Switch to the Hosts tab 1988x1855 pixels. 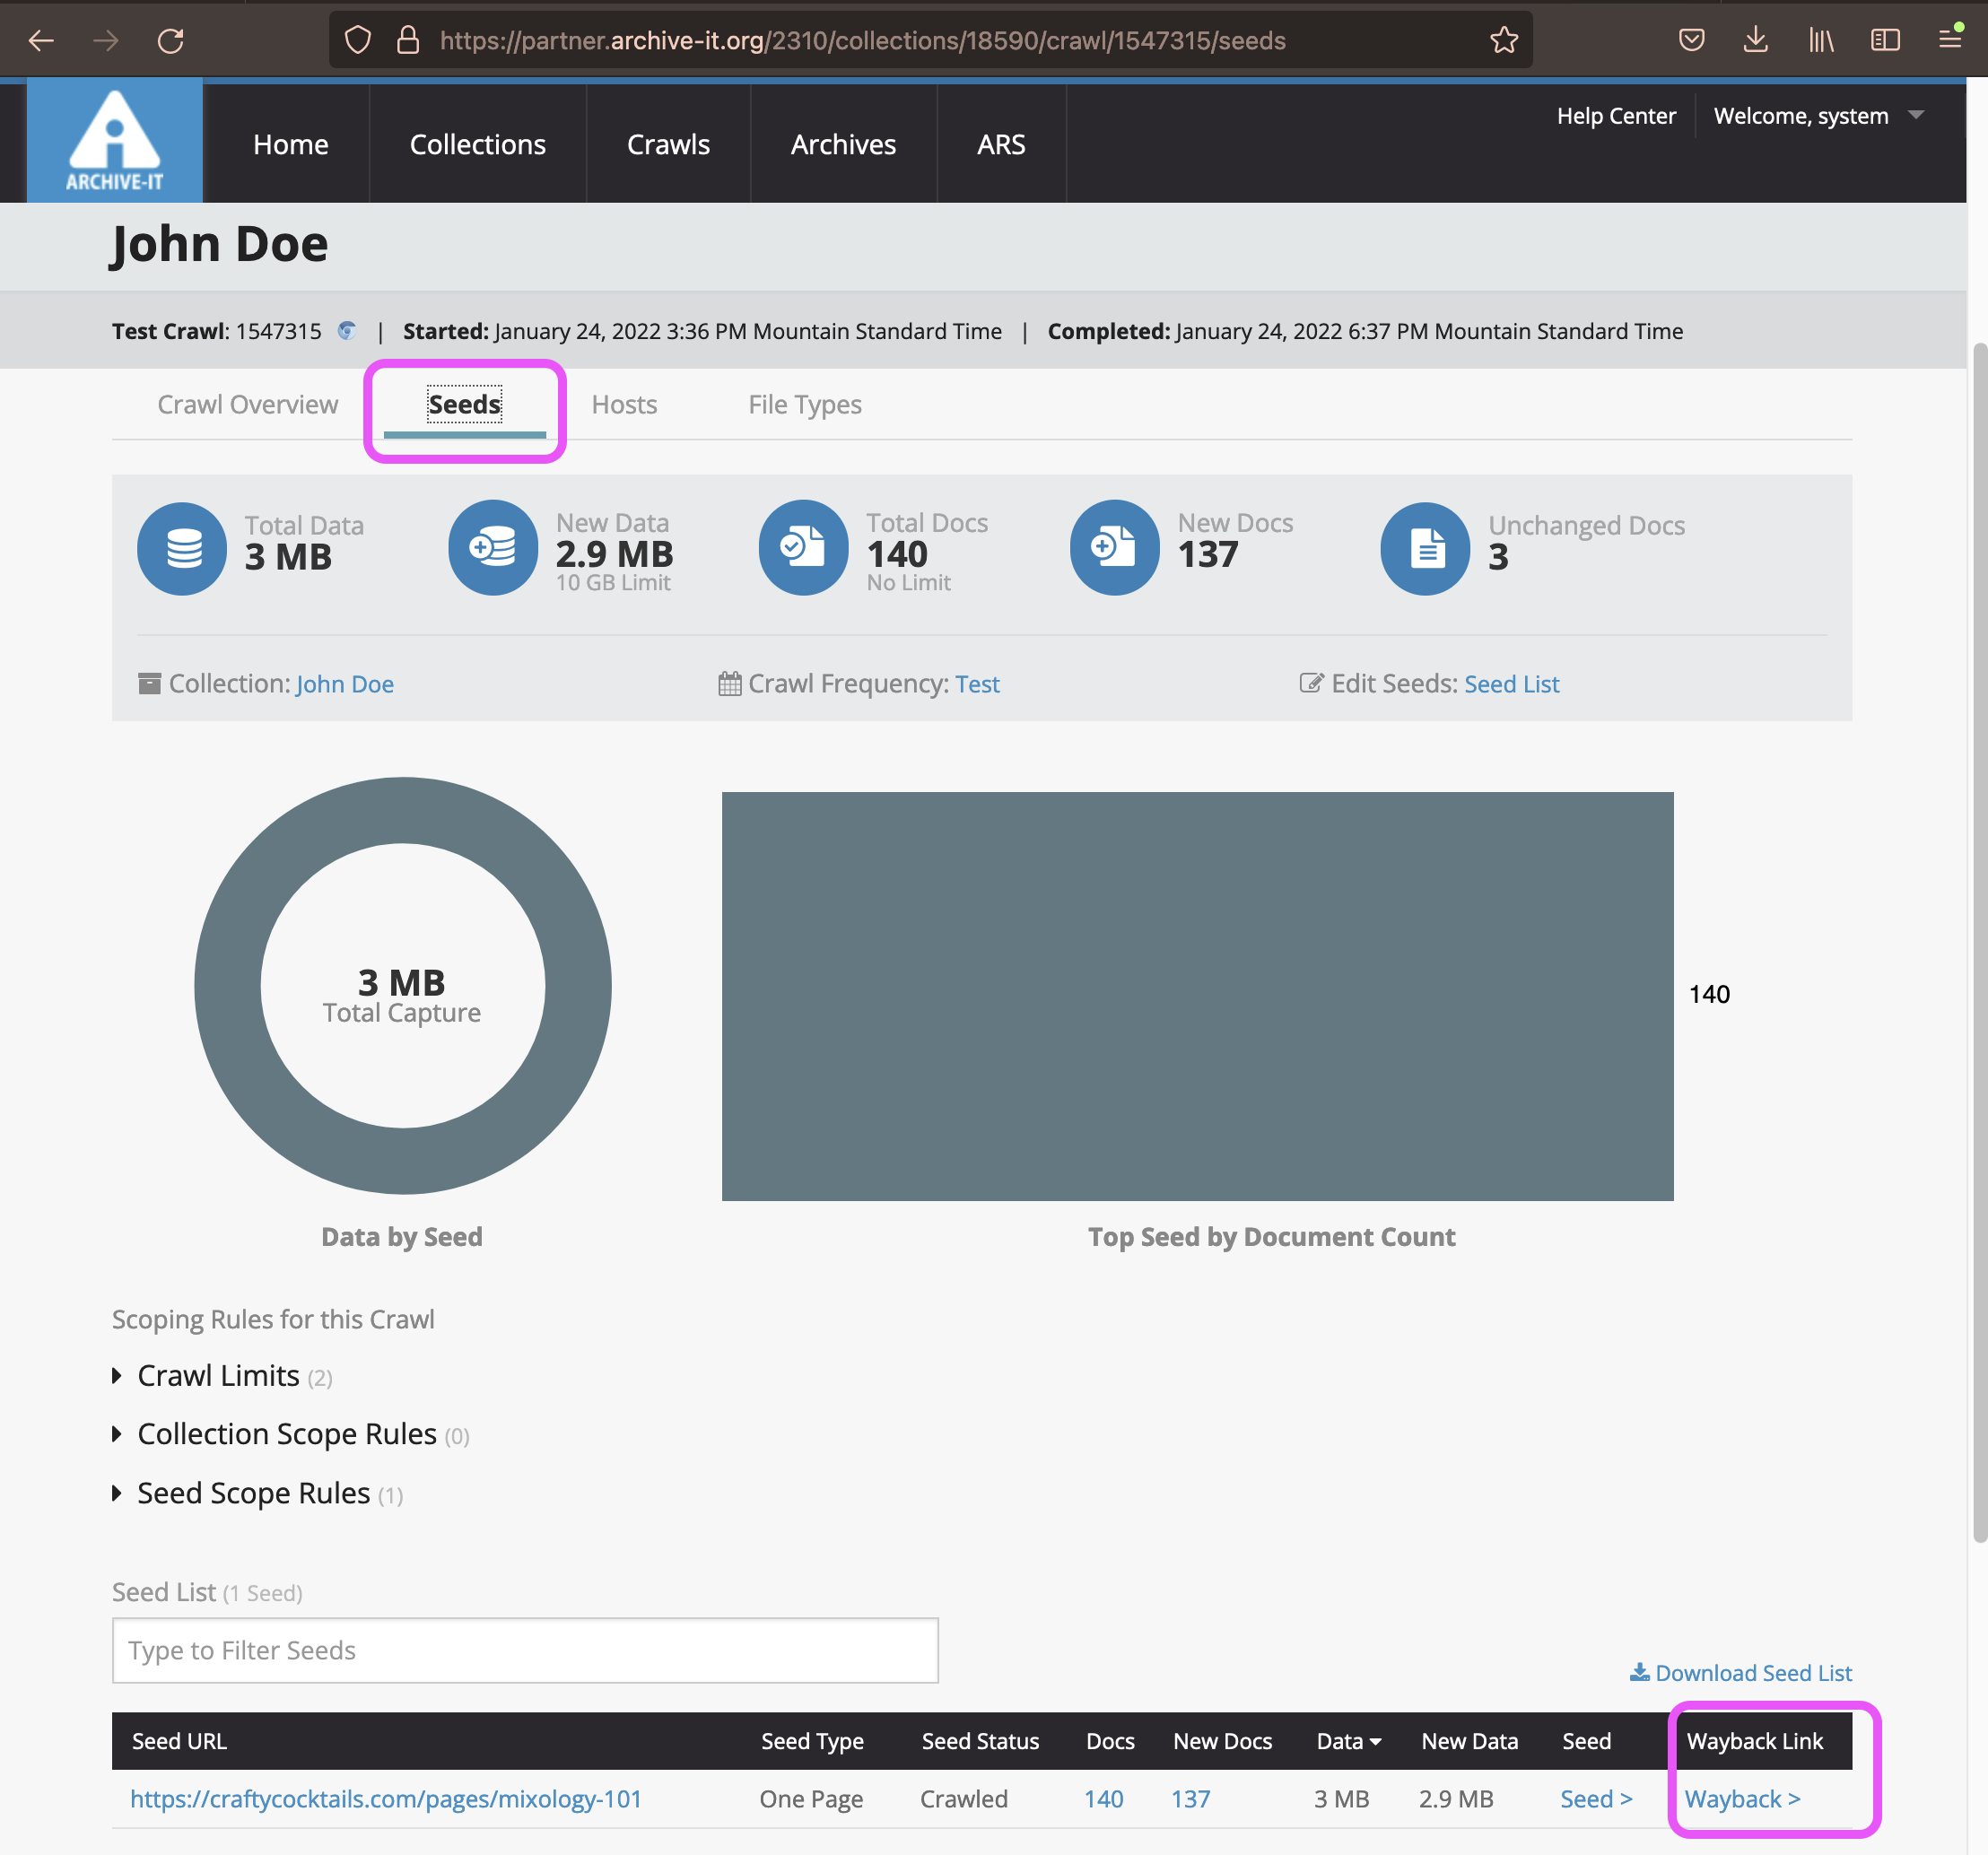coord(624,404)
